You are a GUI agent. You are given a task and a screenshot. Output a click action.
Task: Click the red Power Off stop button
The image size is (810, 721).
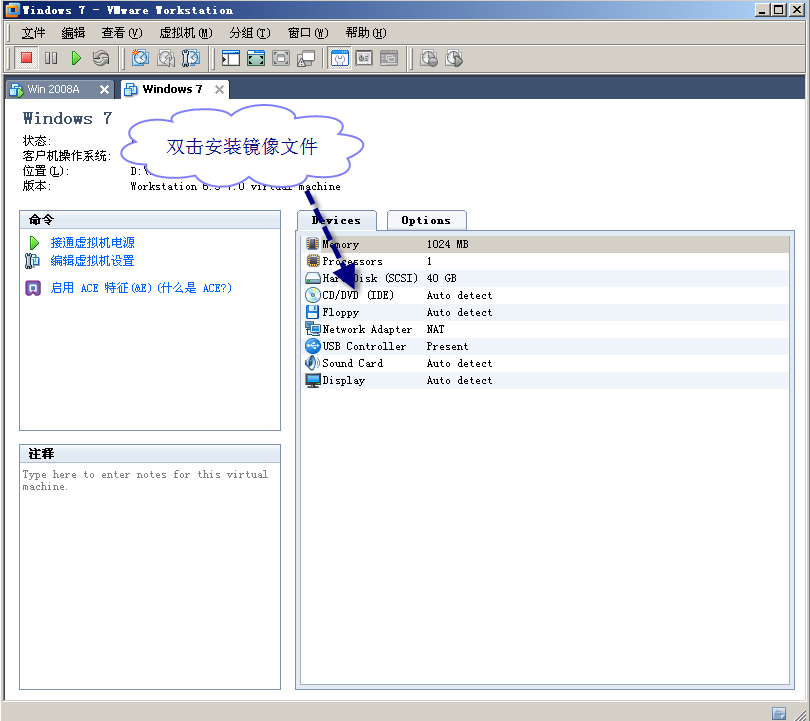click(26, 58)
